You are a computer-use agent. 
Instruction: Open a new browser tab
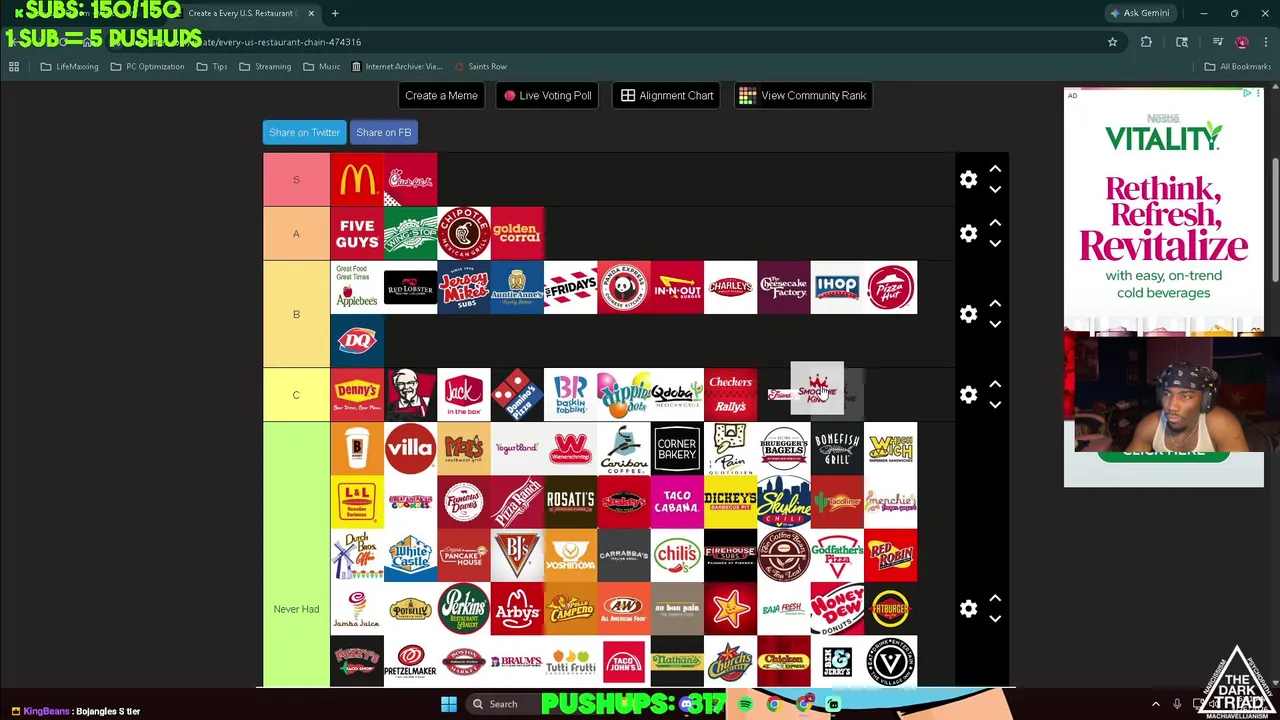(x=335, y=13)
